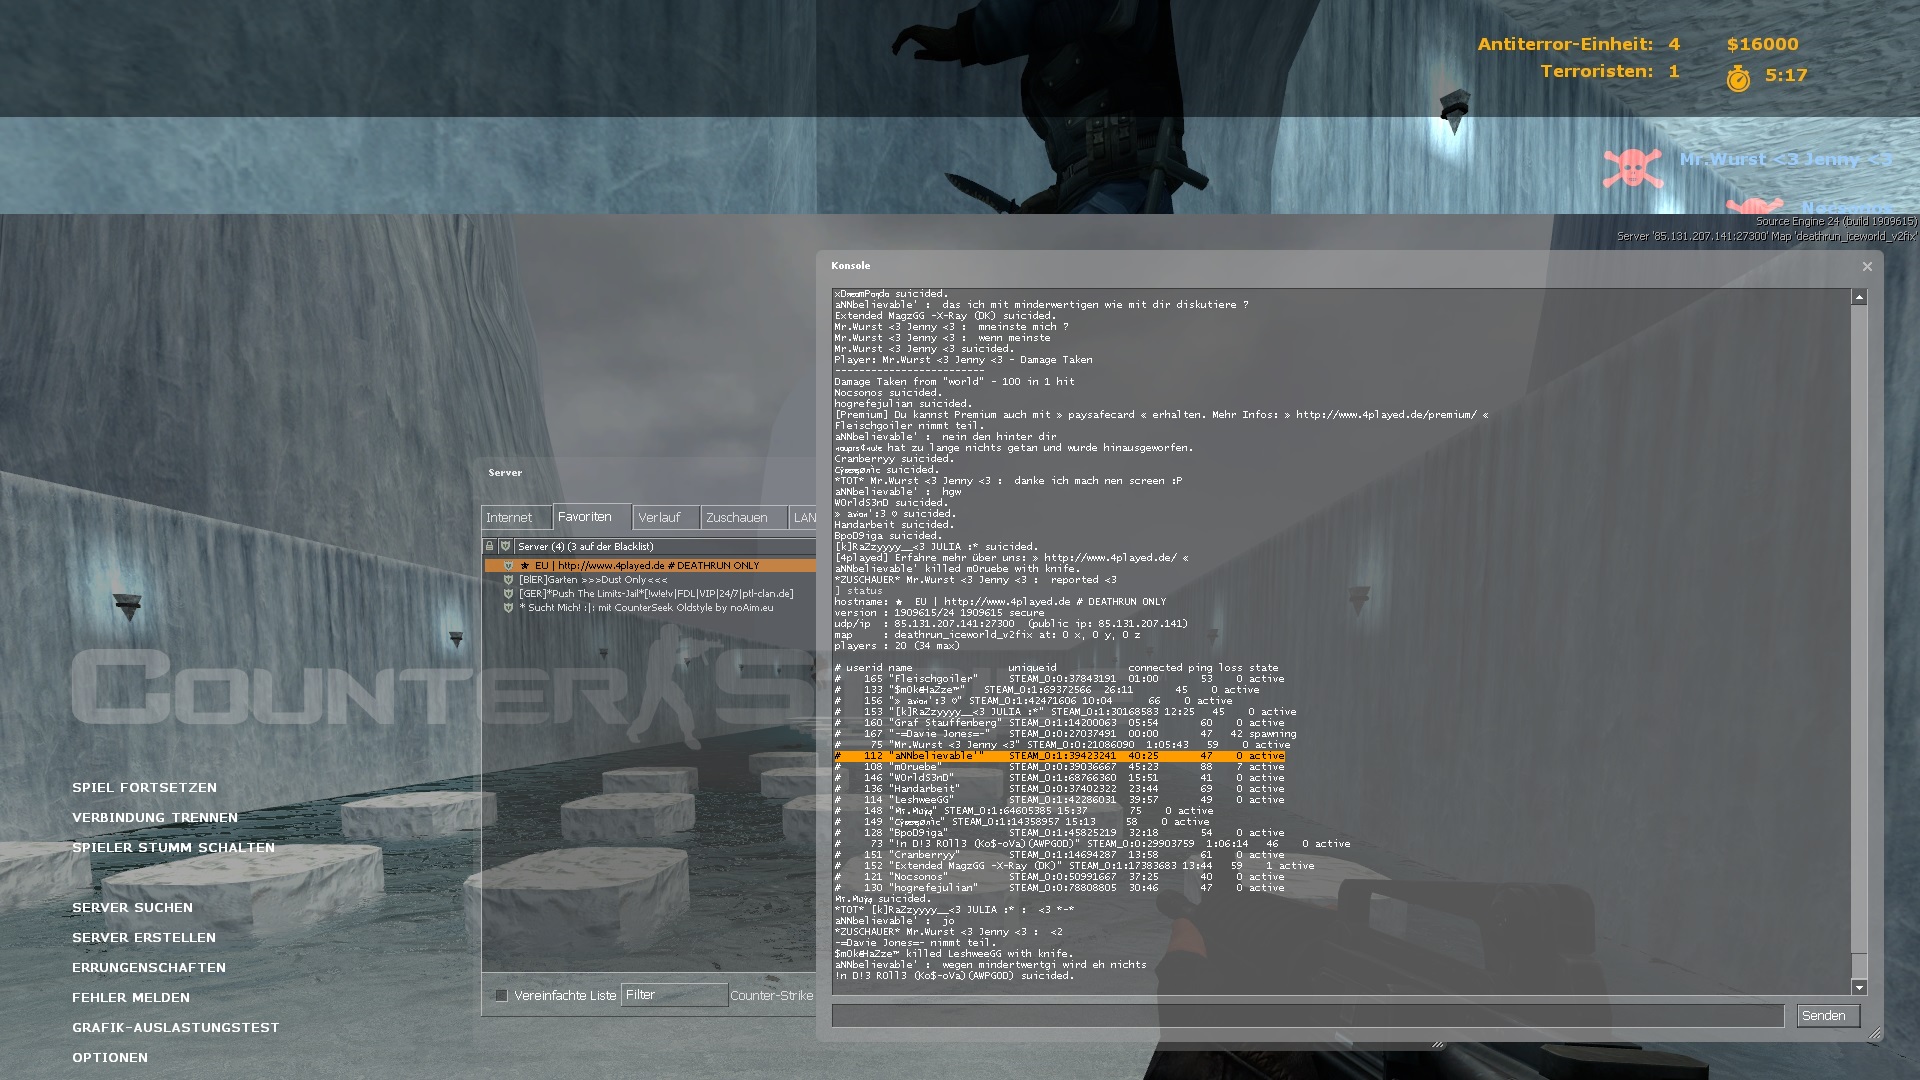Click the hostname line in the console output
The width and height of the screenshot is (1920, 1080).
pos(1001,602)
